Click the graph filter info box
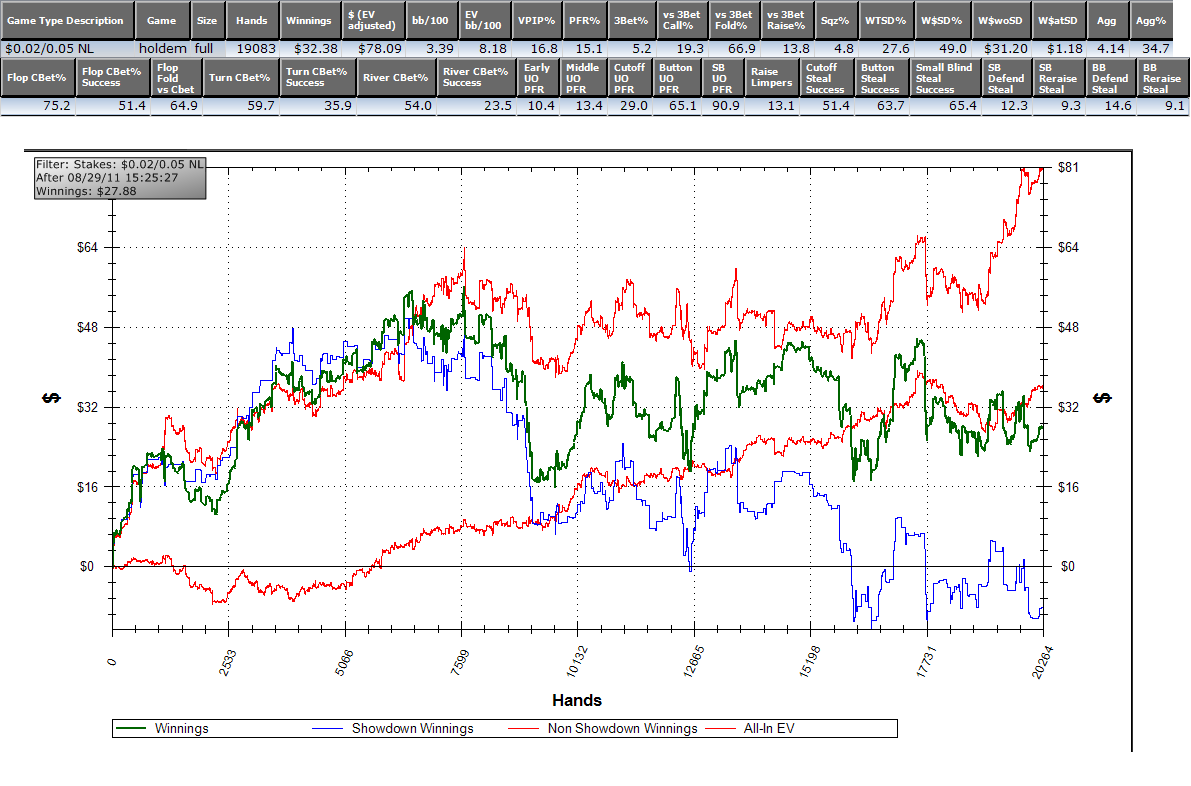 tap(120, 178)
